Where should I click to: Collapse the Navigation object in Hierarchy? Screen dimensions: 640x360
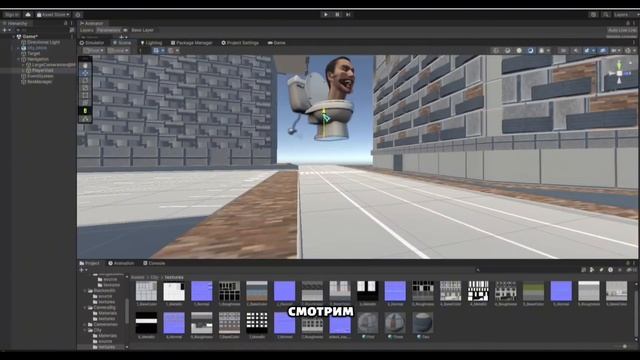[19, 59]
